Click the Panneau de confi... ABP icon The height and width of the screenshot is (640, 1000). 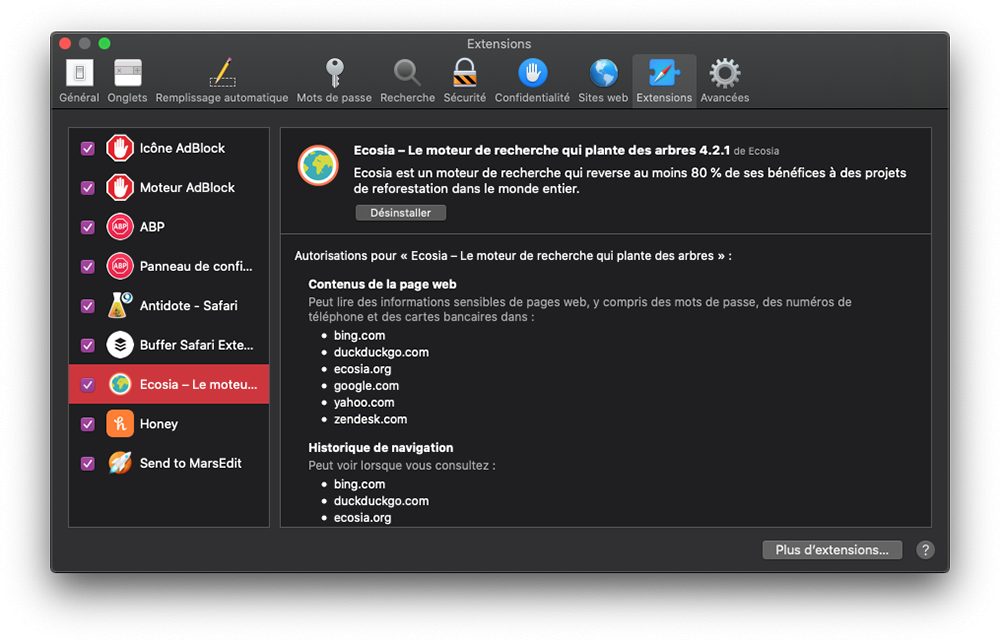tap(120, 266)
